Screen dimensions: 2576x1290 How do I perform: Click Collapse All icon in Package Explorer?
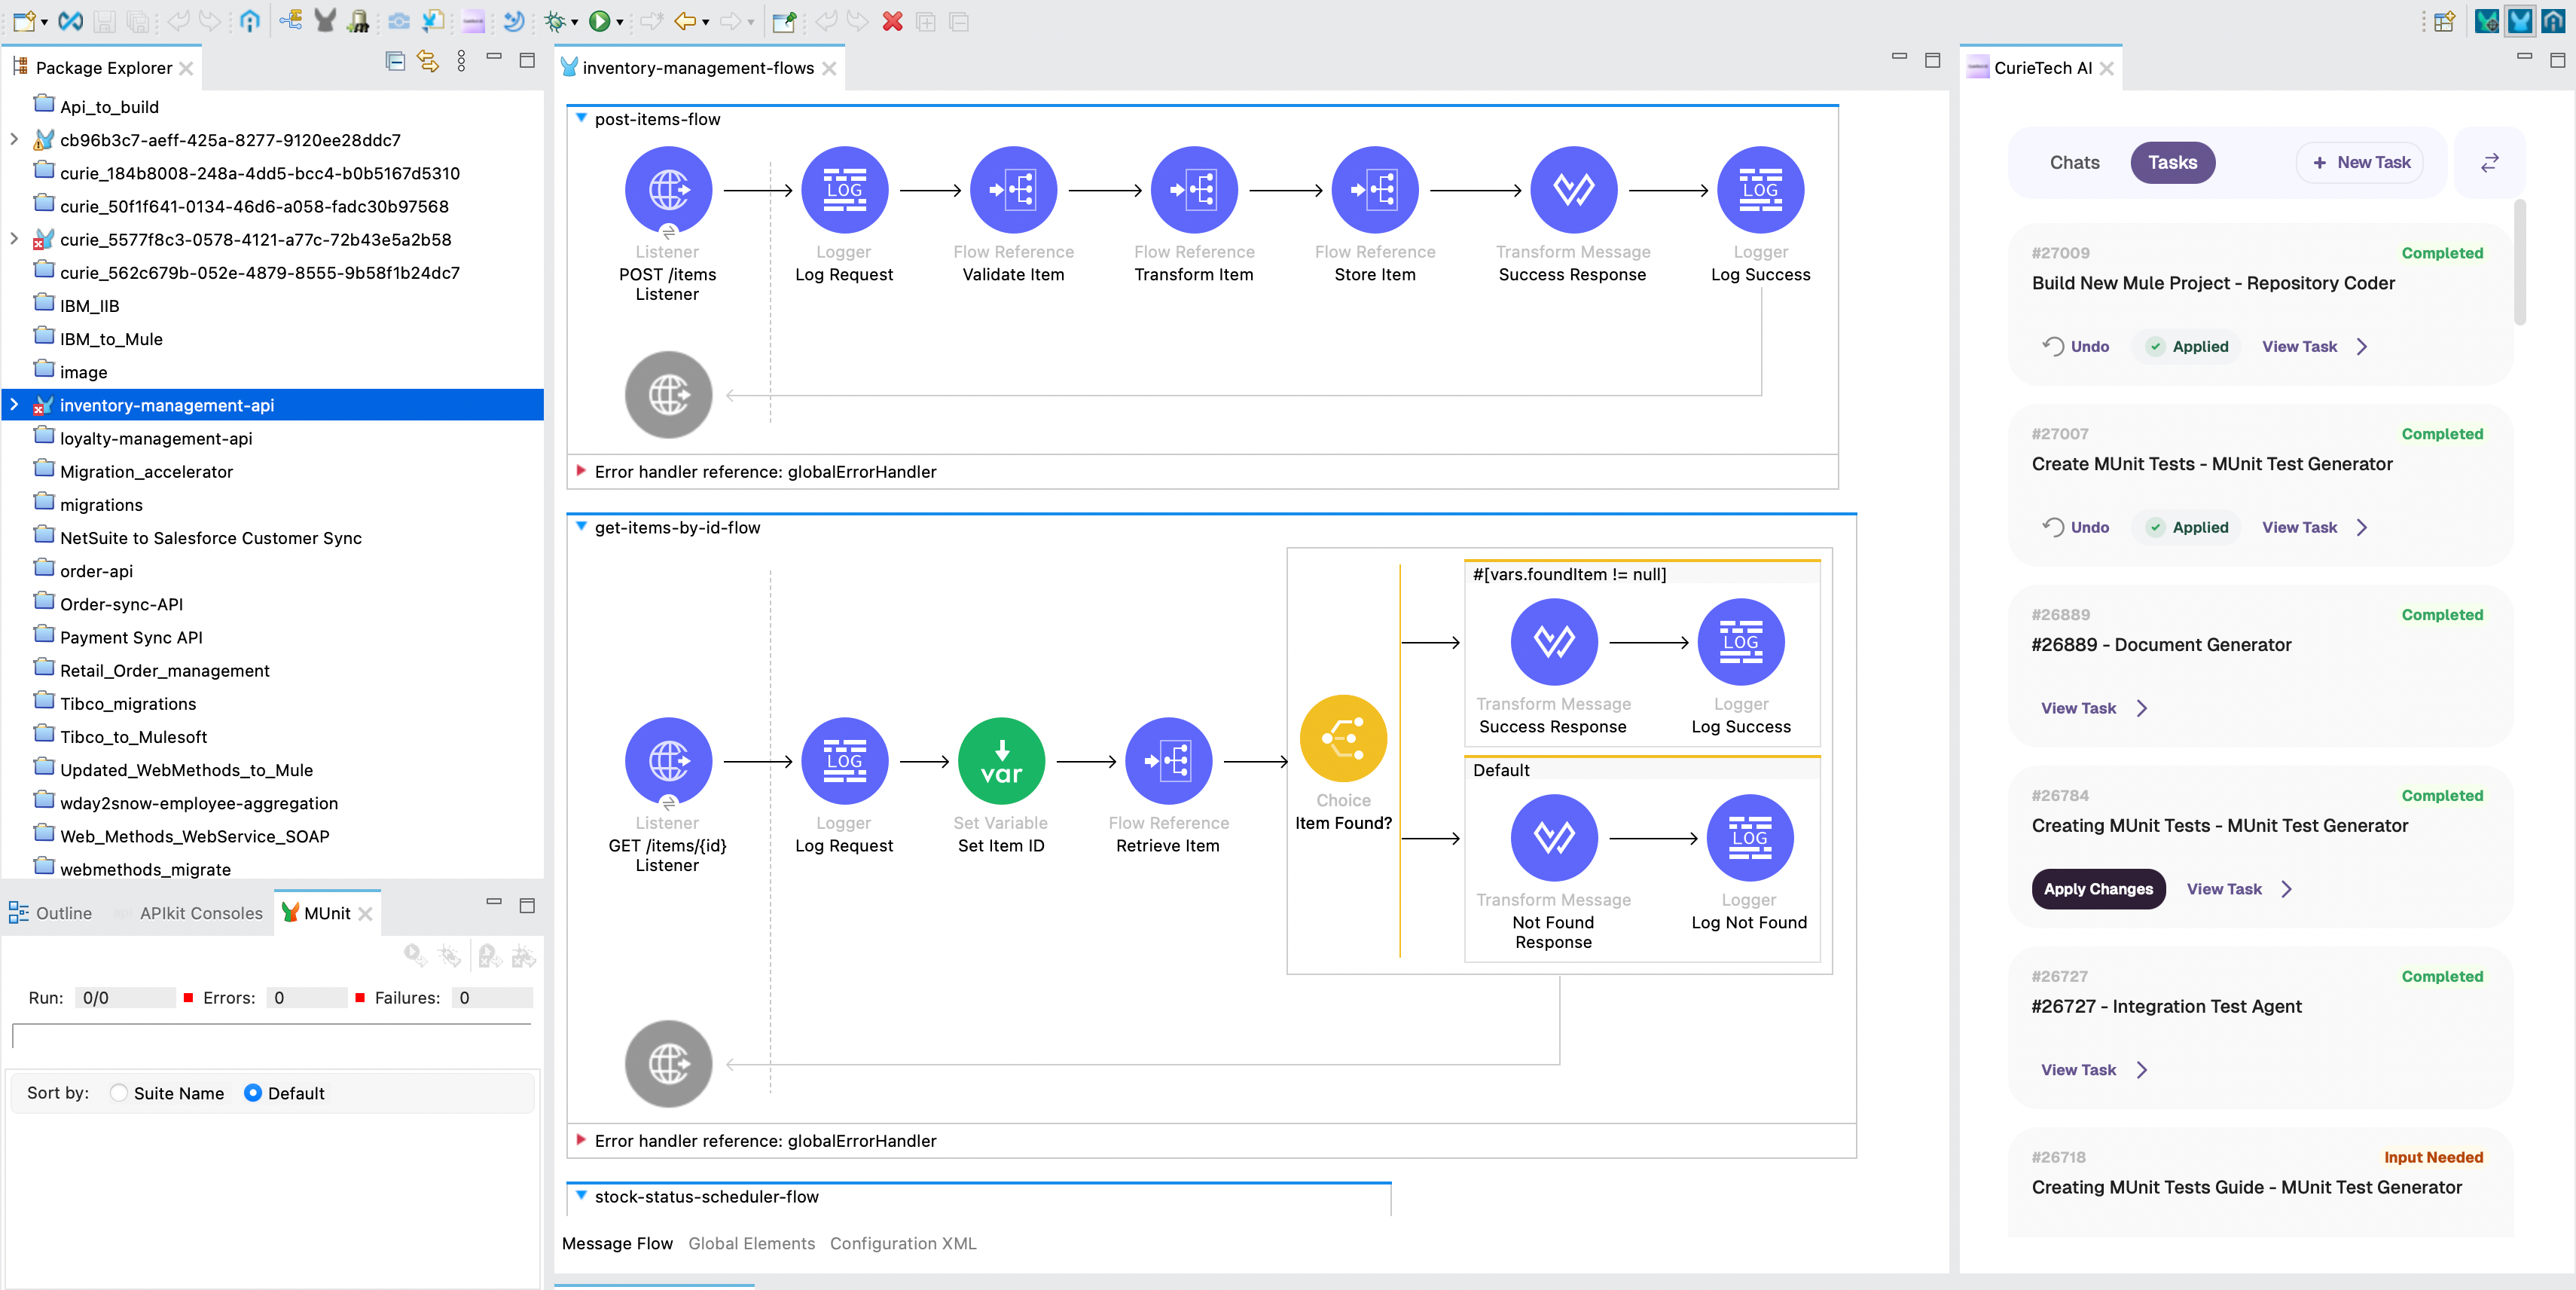click(395, 62)
